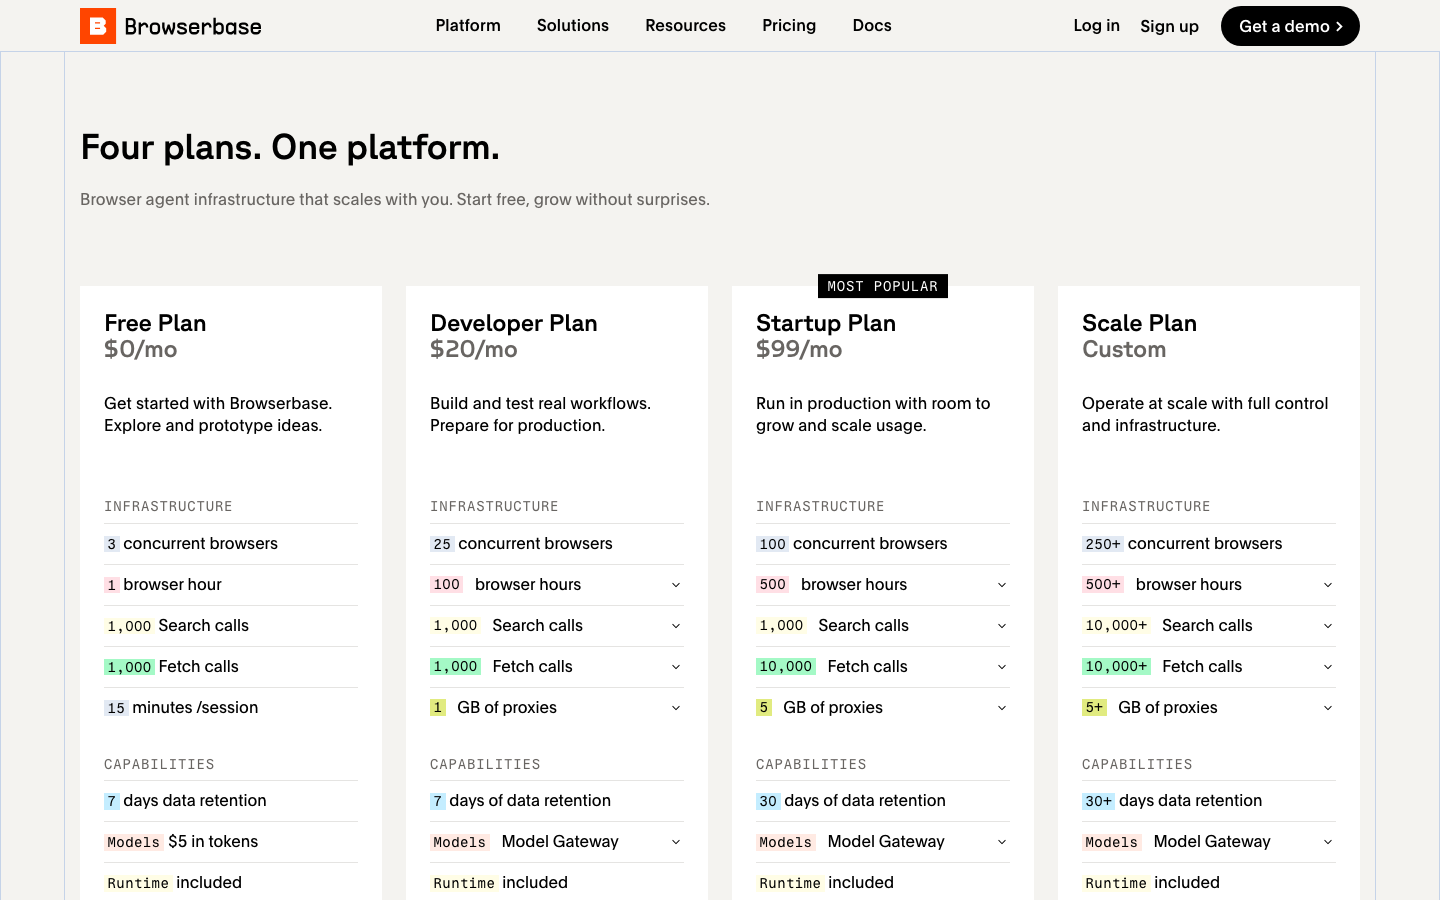1440x900 pixels.
Task: Open the Resources menu
Action: (686, 25)
